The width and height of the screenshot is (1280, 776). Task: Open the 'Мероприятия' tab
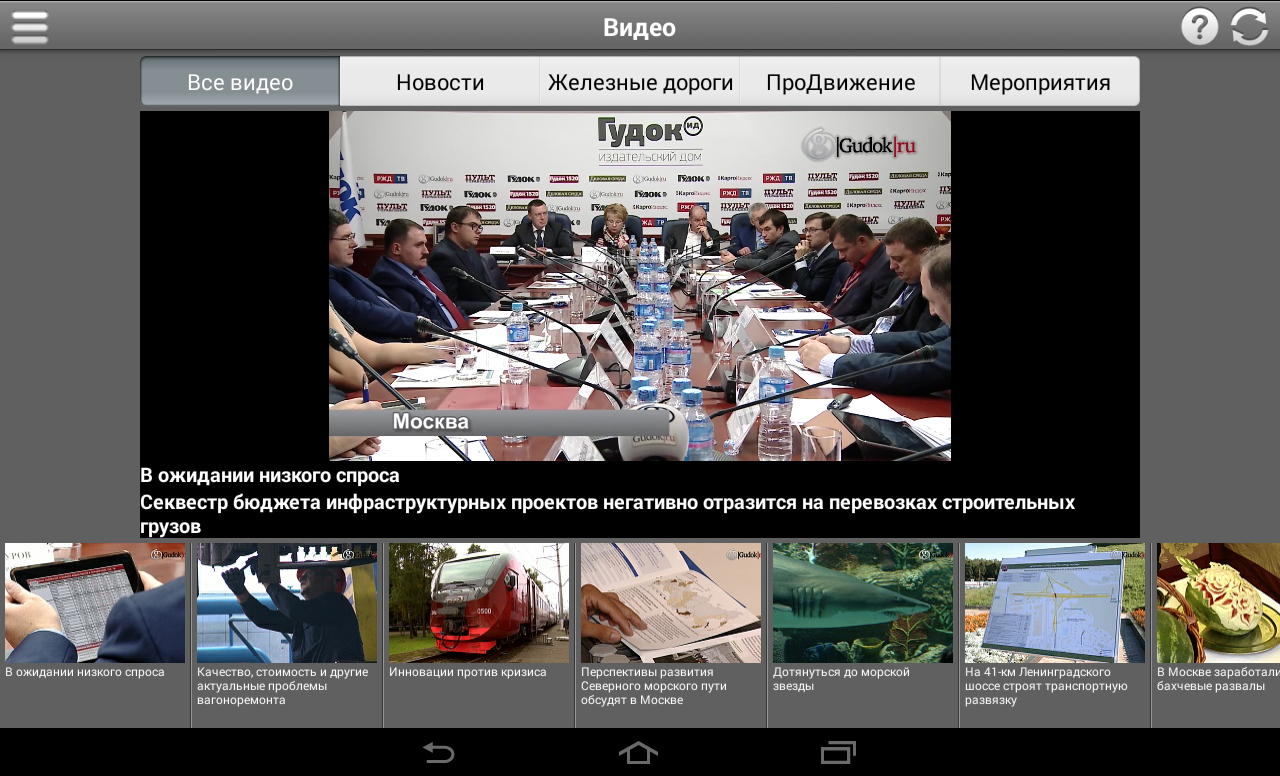tap(1040, 82)
